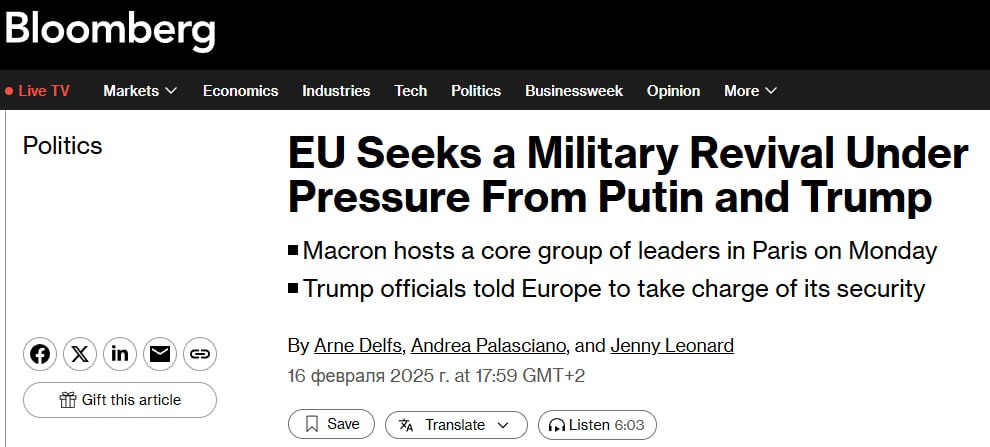
Task: Open the Translate dropdown
Action: [x=455, y=424]
